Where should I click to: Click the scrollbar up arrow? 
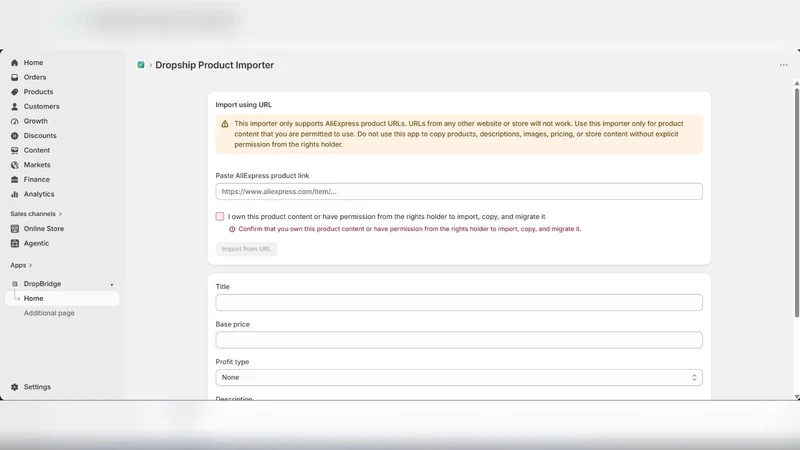tap(796, 83)
